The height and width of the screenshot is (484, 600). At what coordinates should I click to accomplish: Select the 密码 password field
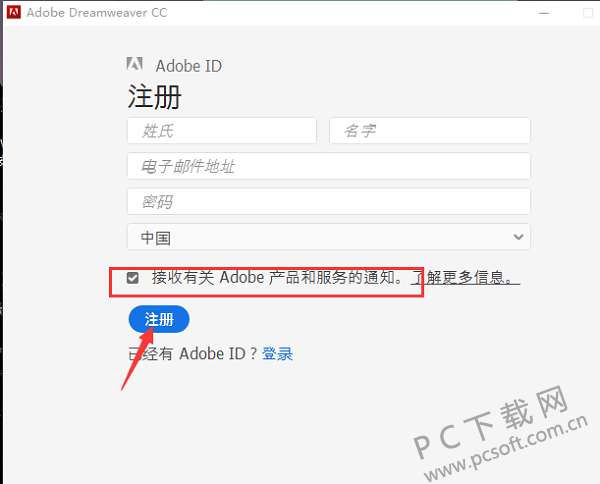(x=329, y=202)
